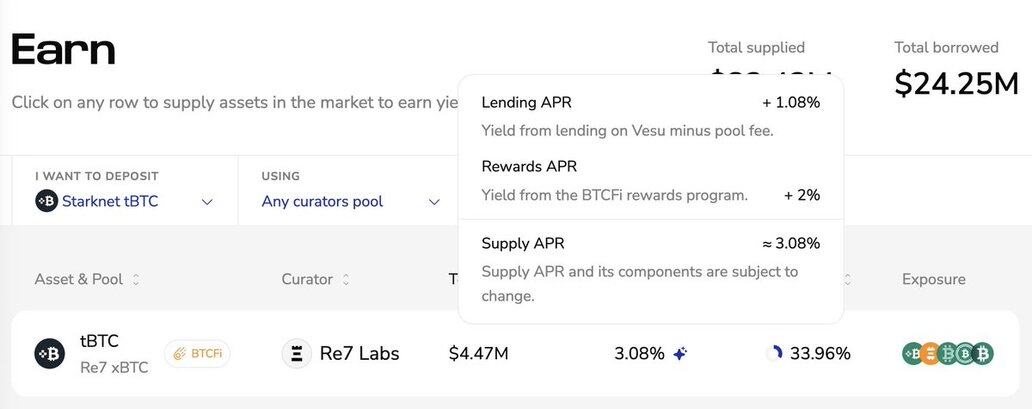The height and width of the screenshot is (409, 1032).
Task: Click the tBTC asset icon in the row
Action: (x=50, y=353)
